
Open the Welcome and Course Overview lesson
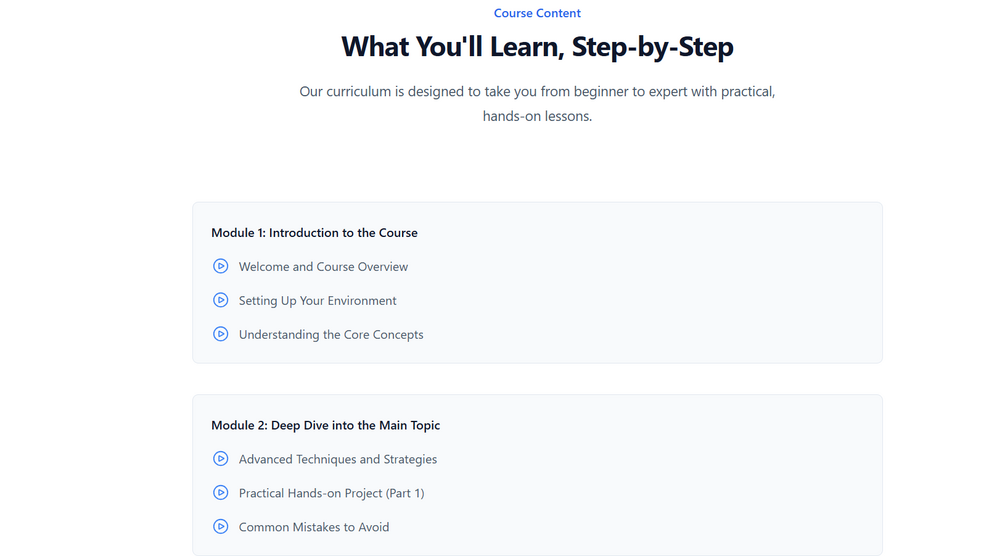[323, 267]
